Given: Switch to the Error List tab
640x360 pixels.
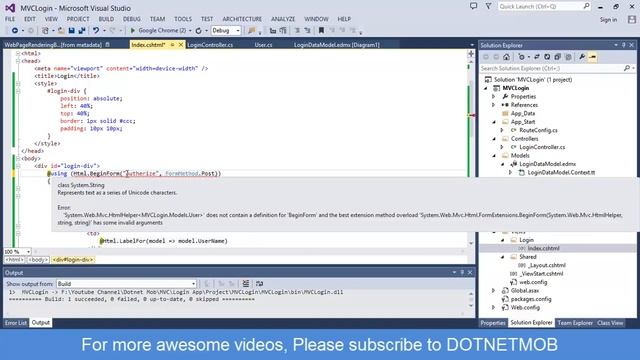Looking at the screenshot, I should 16,323.
